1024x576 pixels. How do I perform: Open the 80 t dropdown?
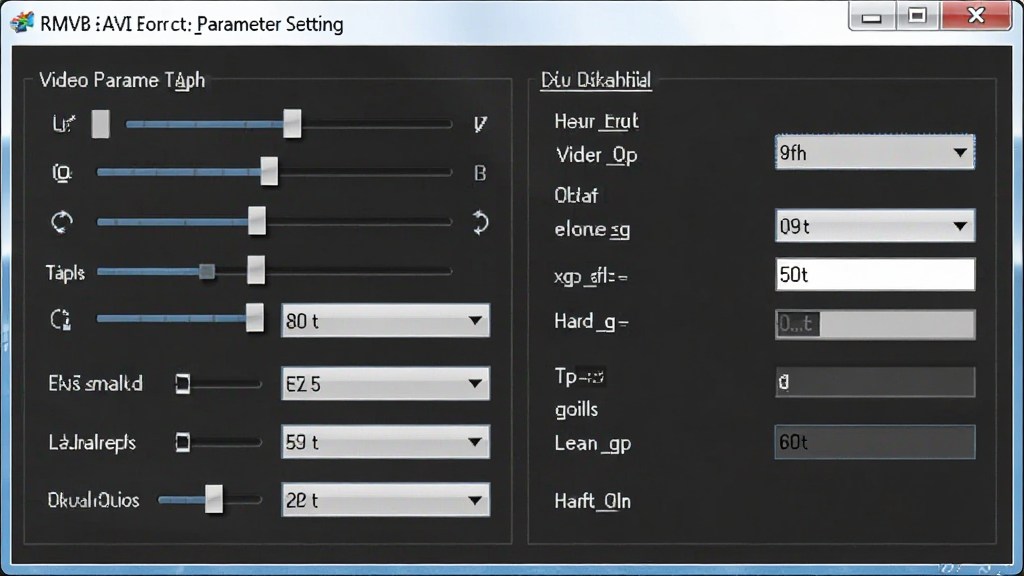(385, 321)
